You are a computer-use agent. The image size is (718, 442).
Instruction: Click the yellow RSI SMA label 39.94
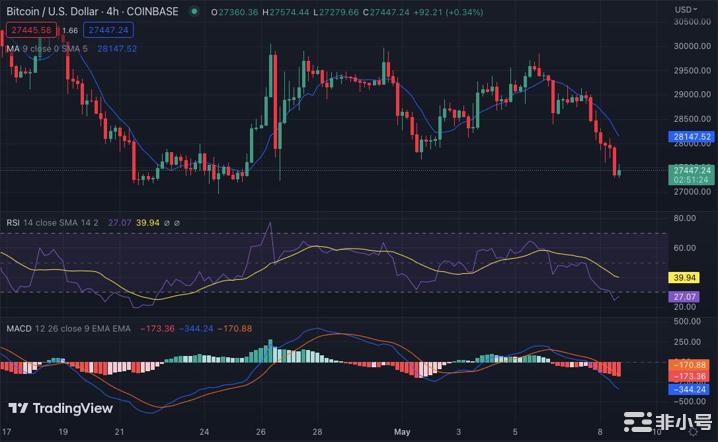686,278
